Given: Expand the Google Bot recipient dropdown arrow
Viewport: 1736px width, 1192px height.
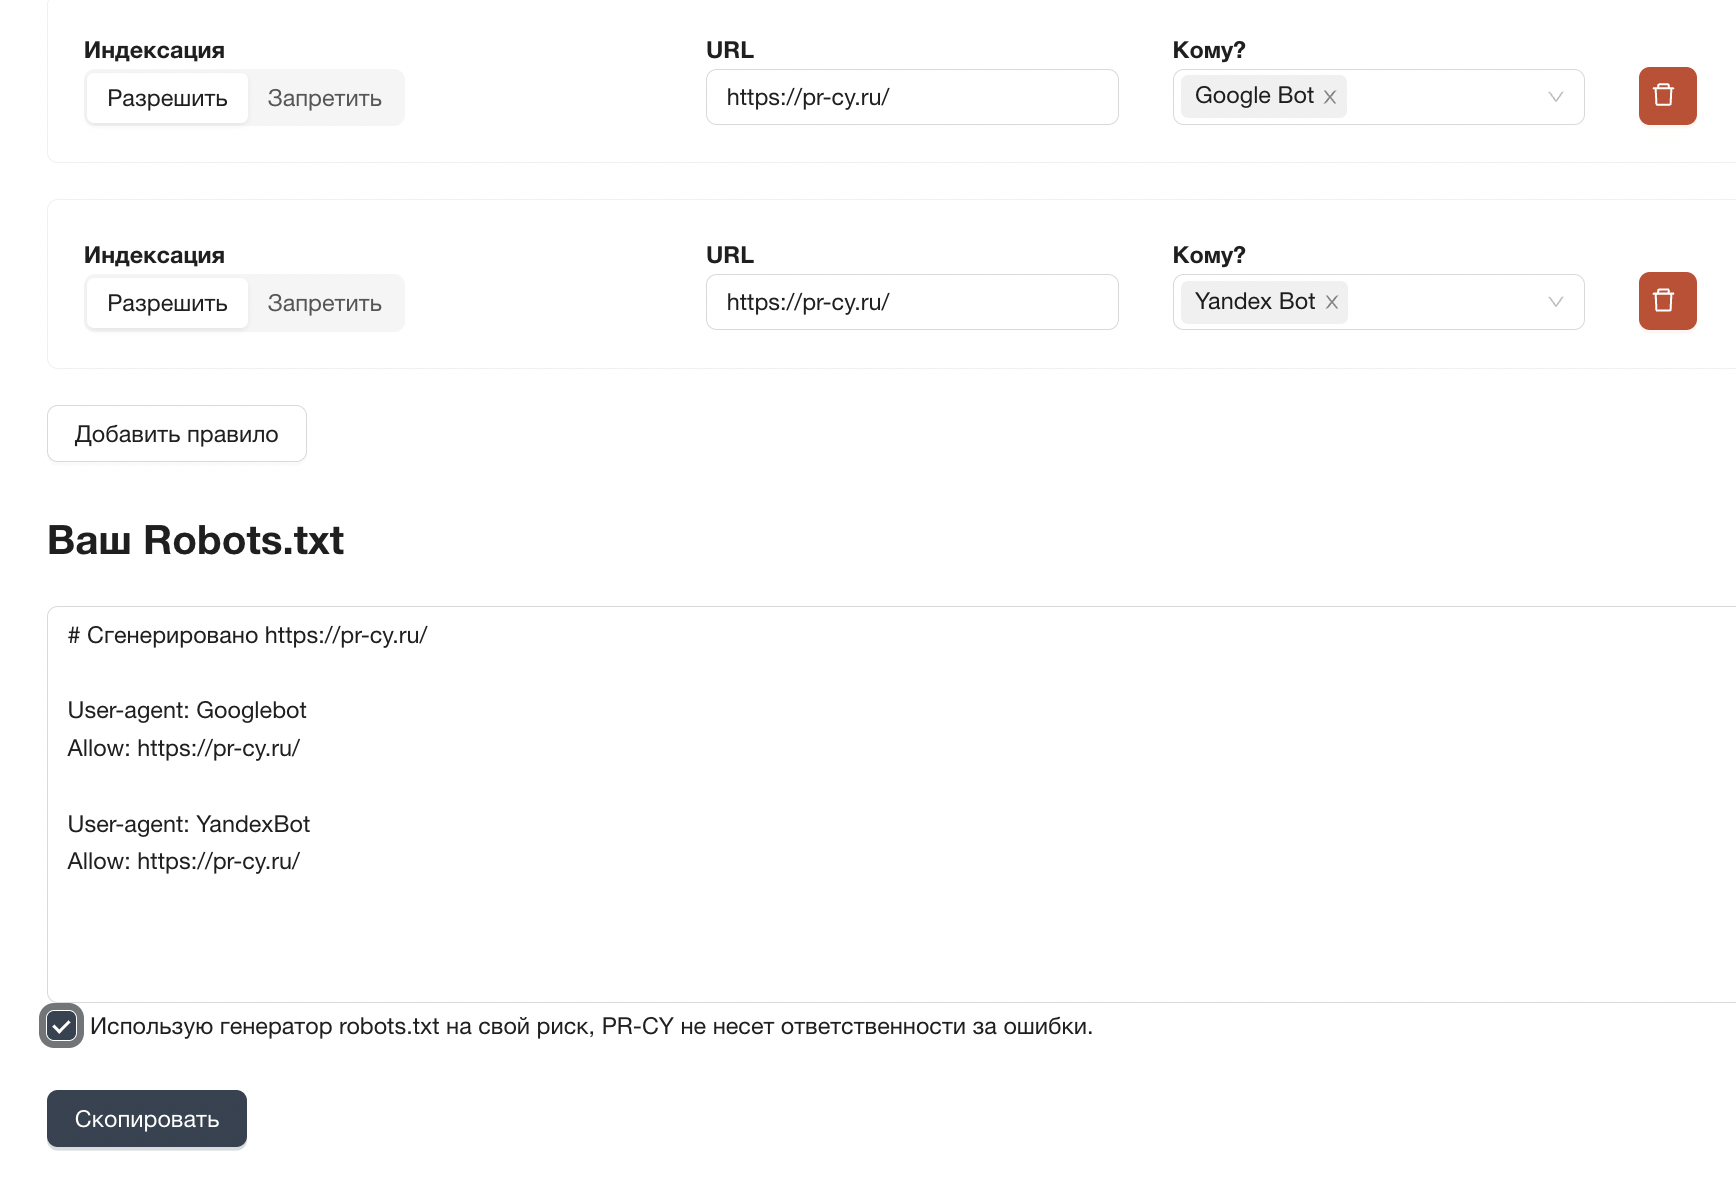Looking at the screenshot, I should coord(1555,97).
